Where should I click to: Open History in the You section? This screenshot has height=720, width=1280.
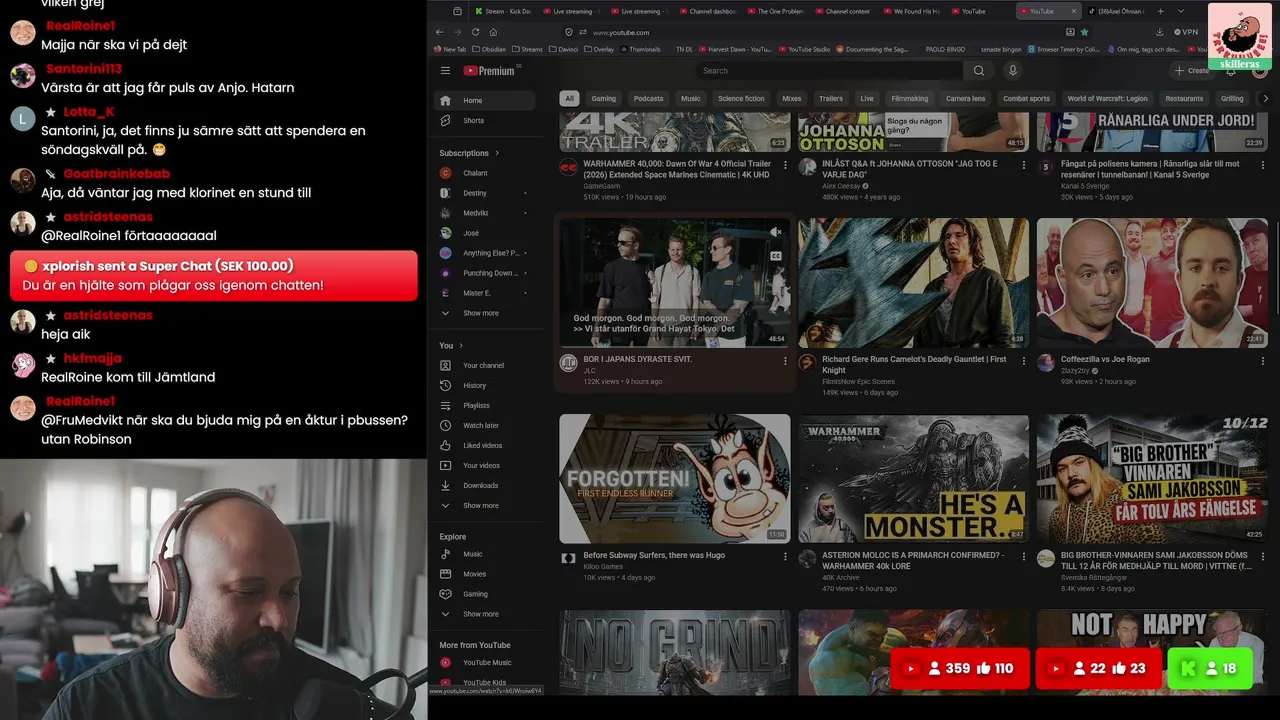click(x=485, y=386)
